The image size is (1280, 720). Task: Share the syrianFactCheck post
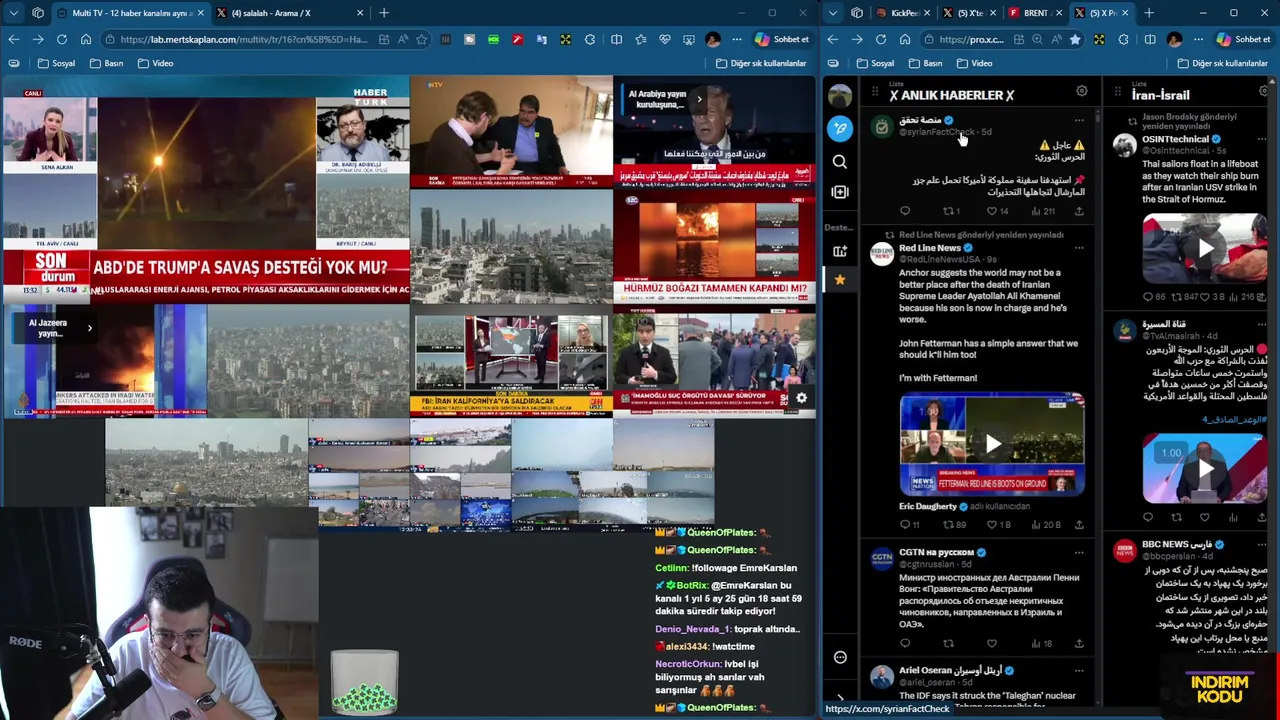coord(1079,211)
